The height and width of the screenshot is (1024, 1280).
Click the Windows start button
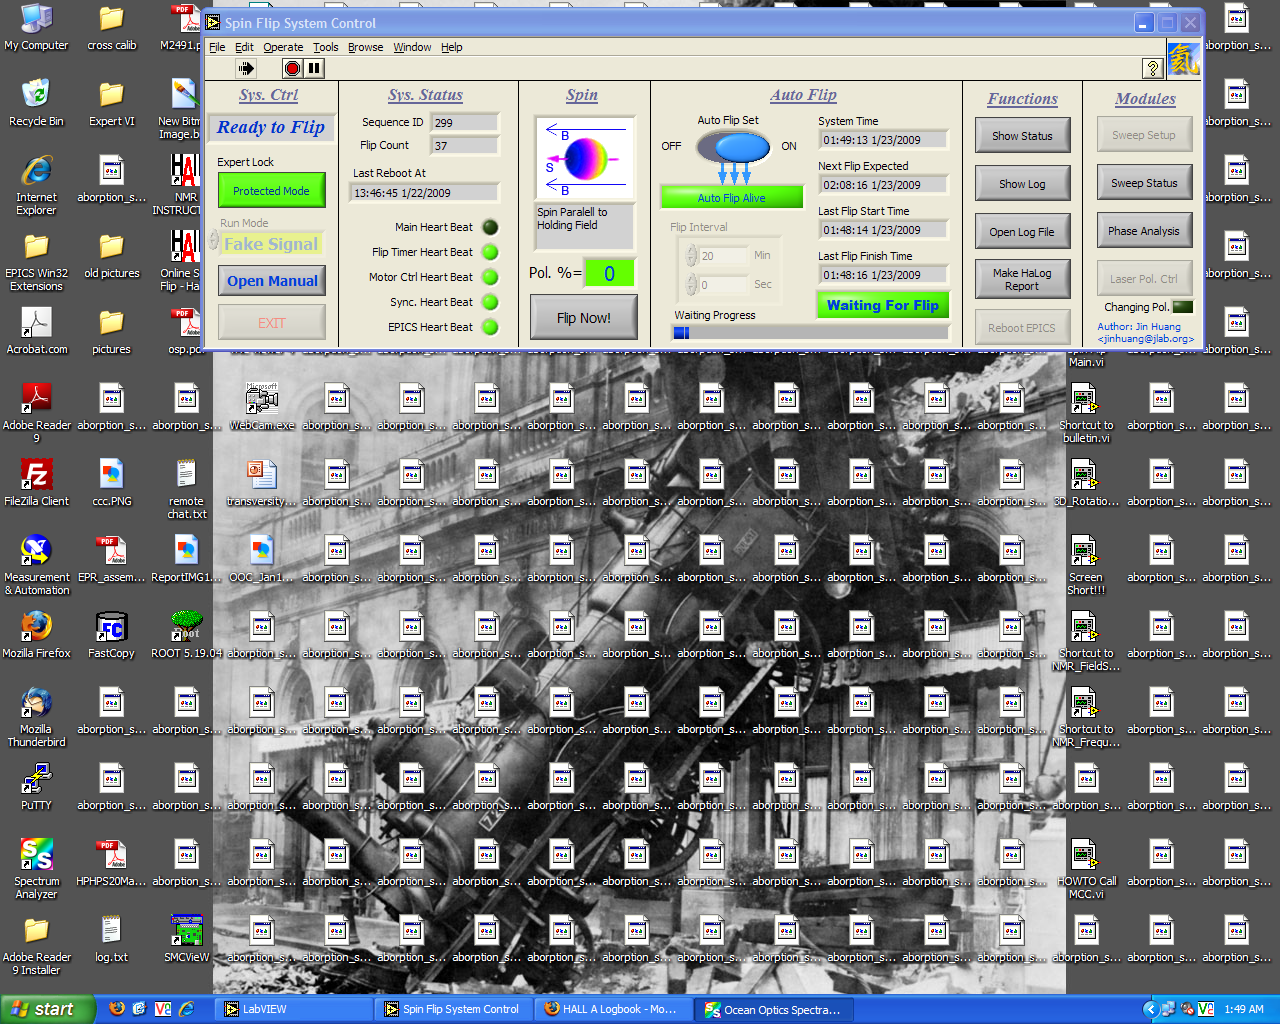pos(48,1009)
